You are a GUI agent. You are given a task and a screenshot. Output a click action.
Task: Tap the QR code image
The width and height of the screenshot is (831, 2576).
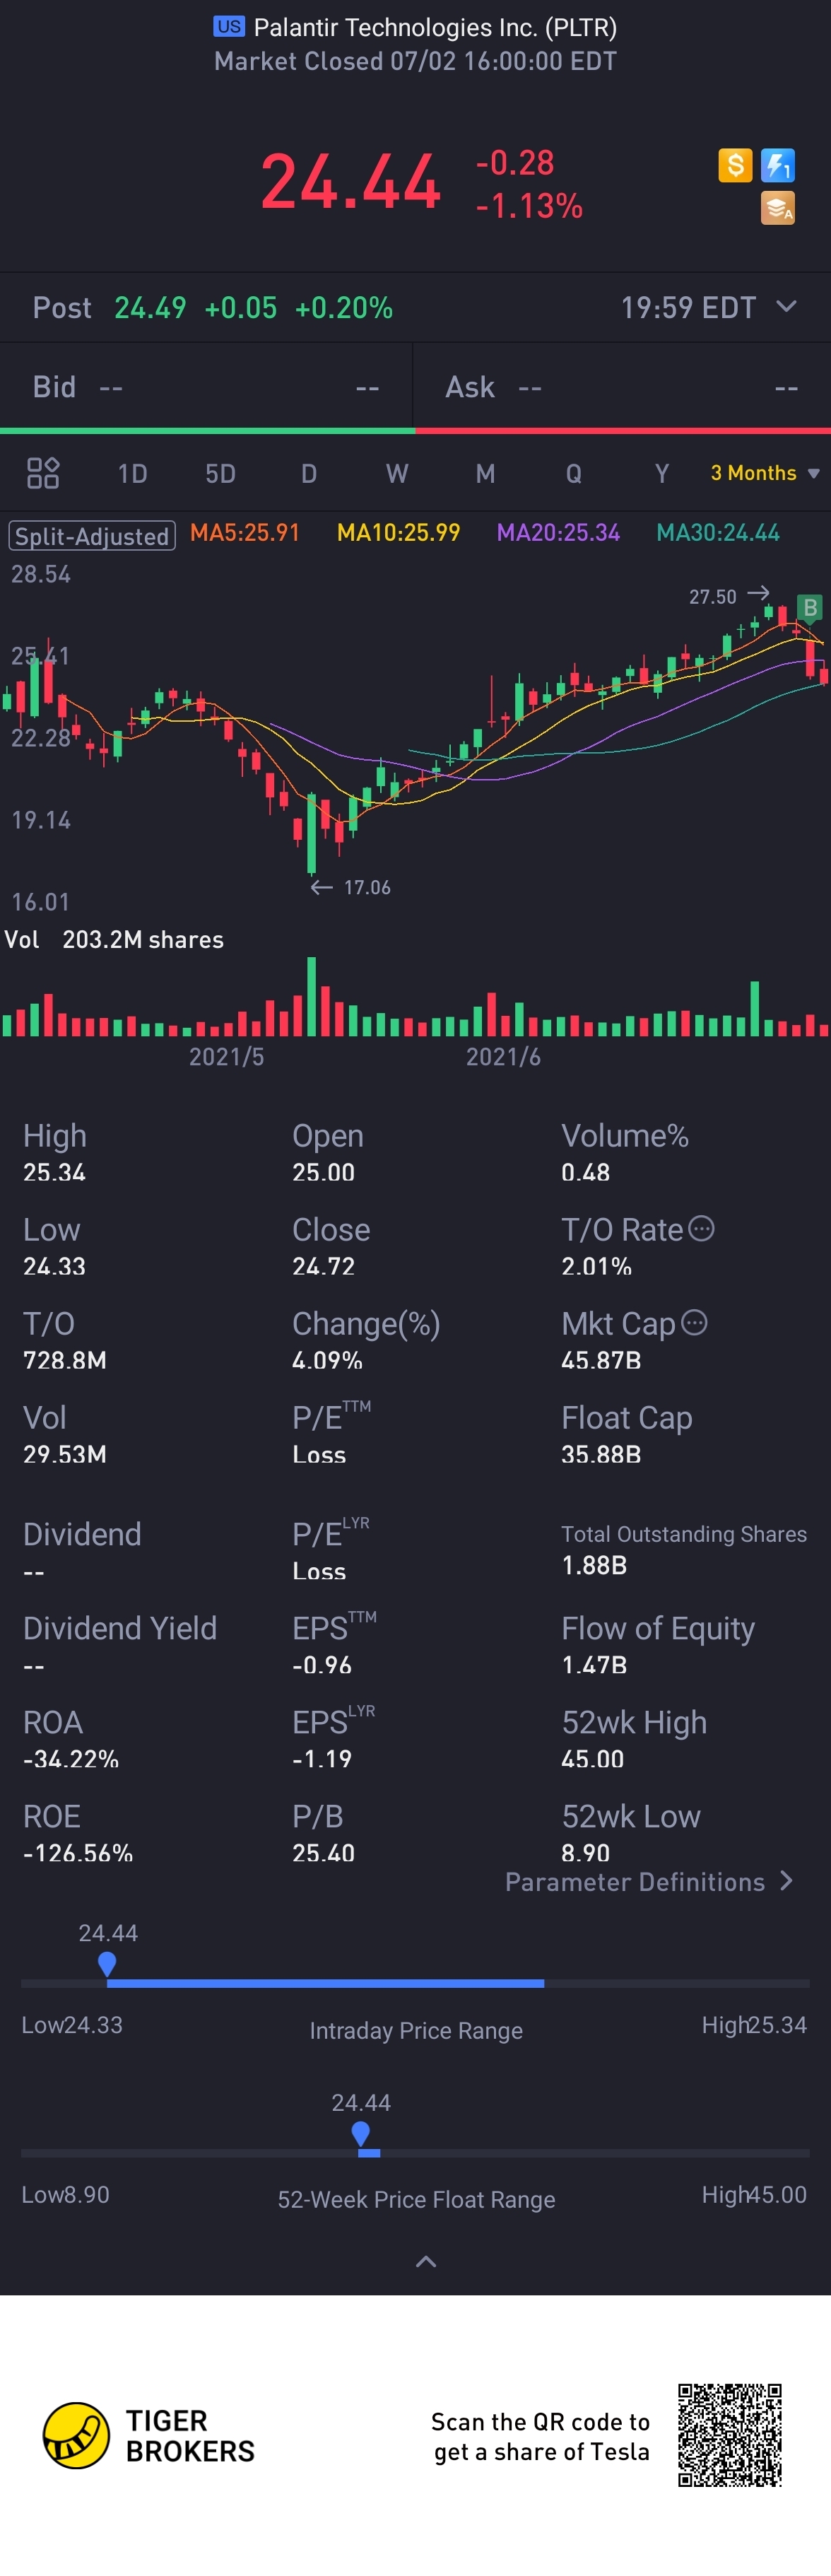pyautogui.click(x=729, y=2434)
